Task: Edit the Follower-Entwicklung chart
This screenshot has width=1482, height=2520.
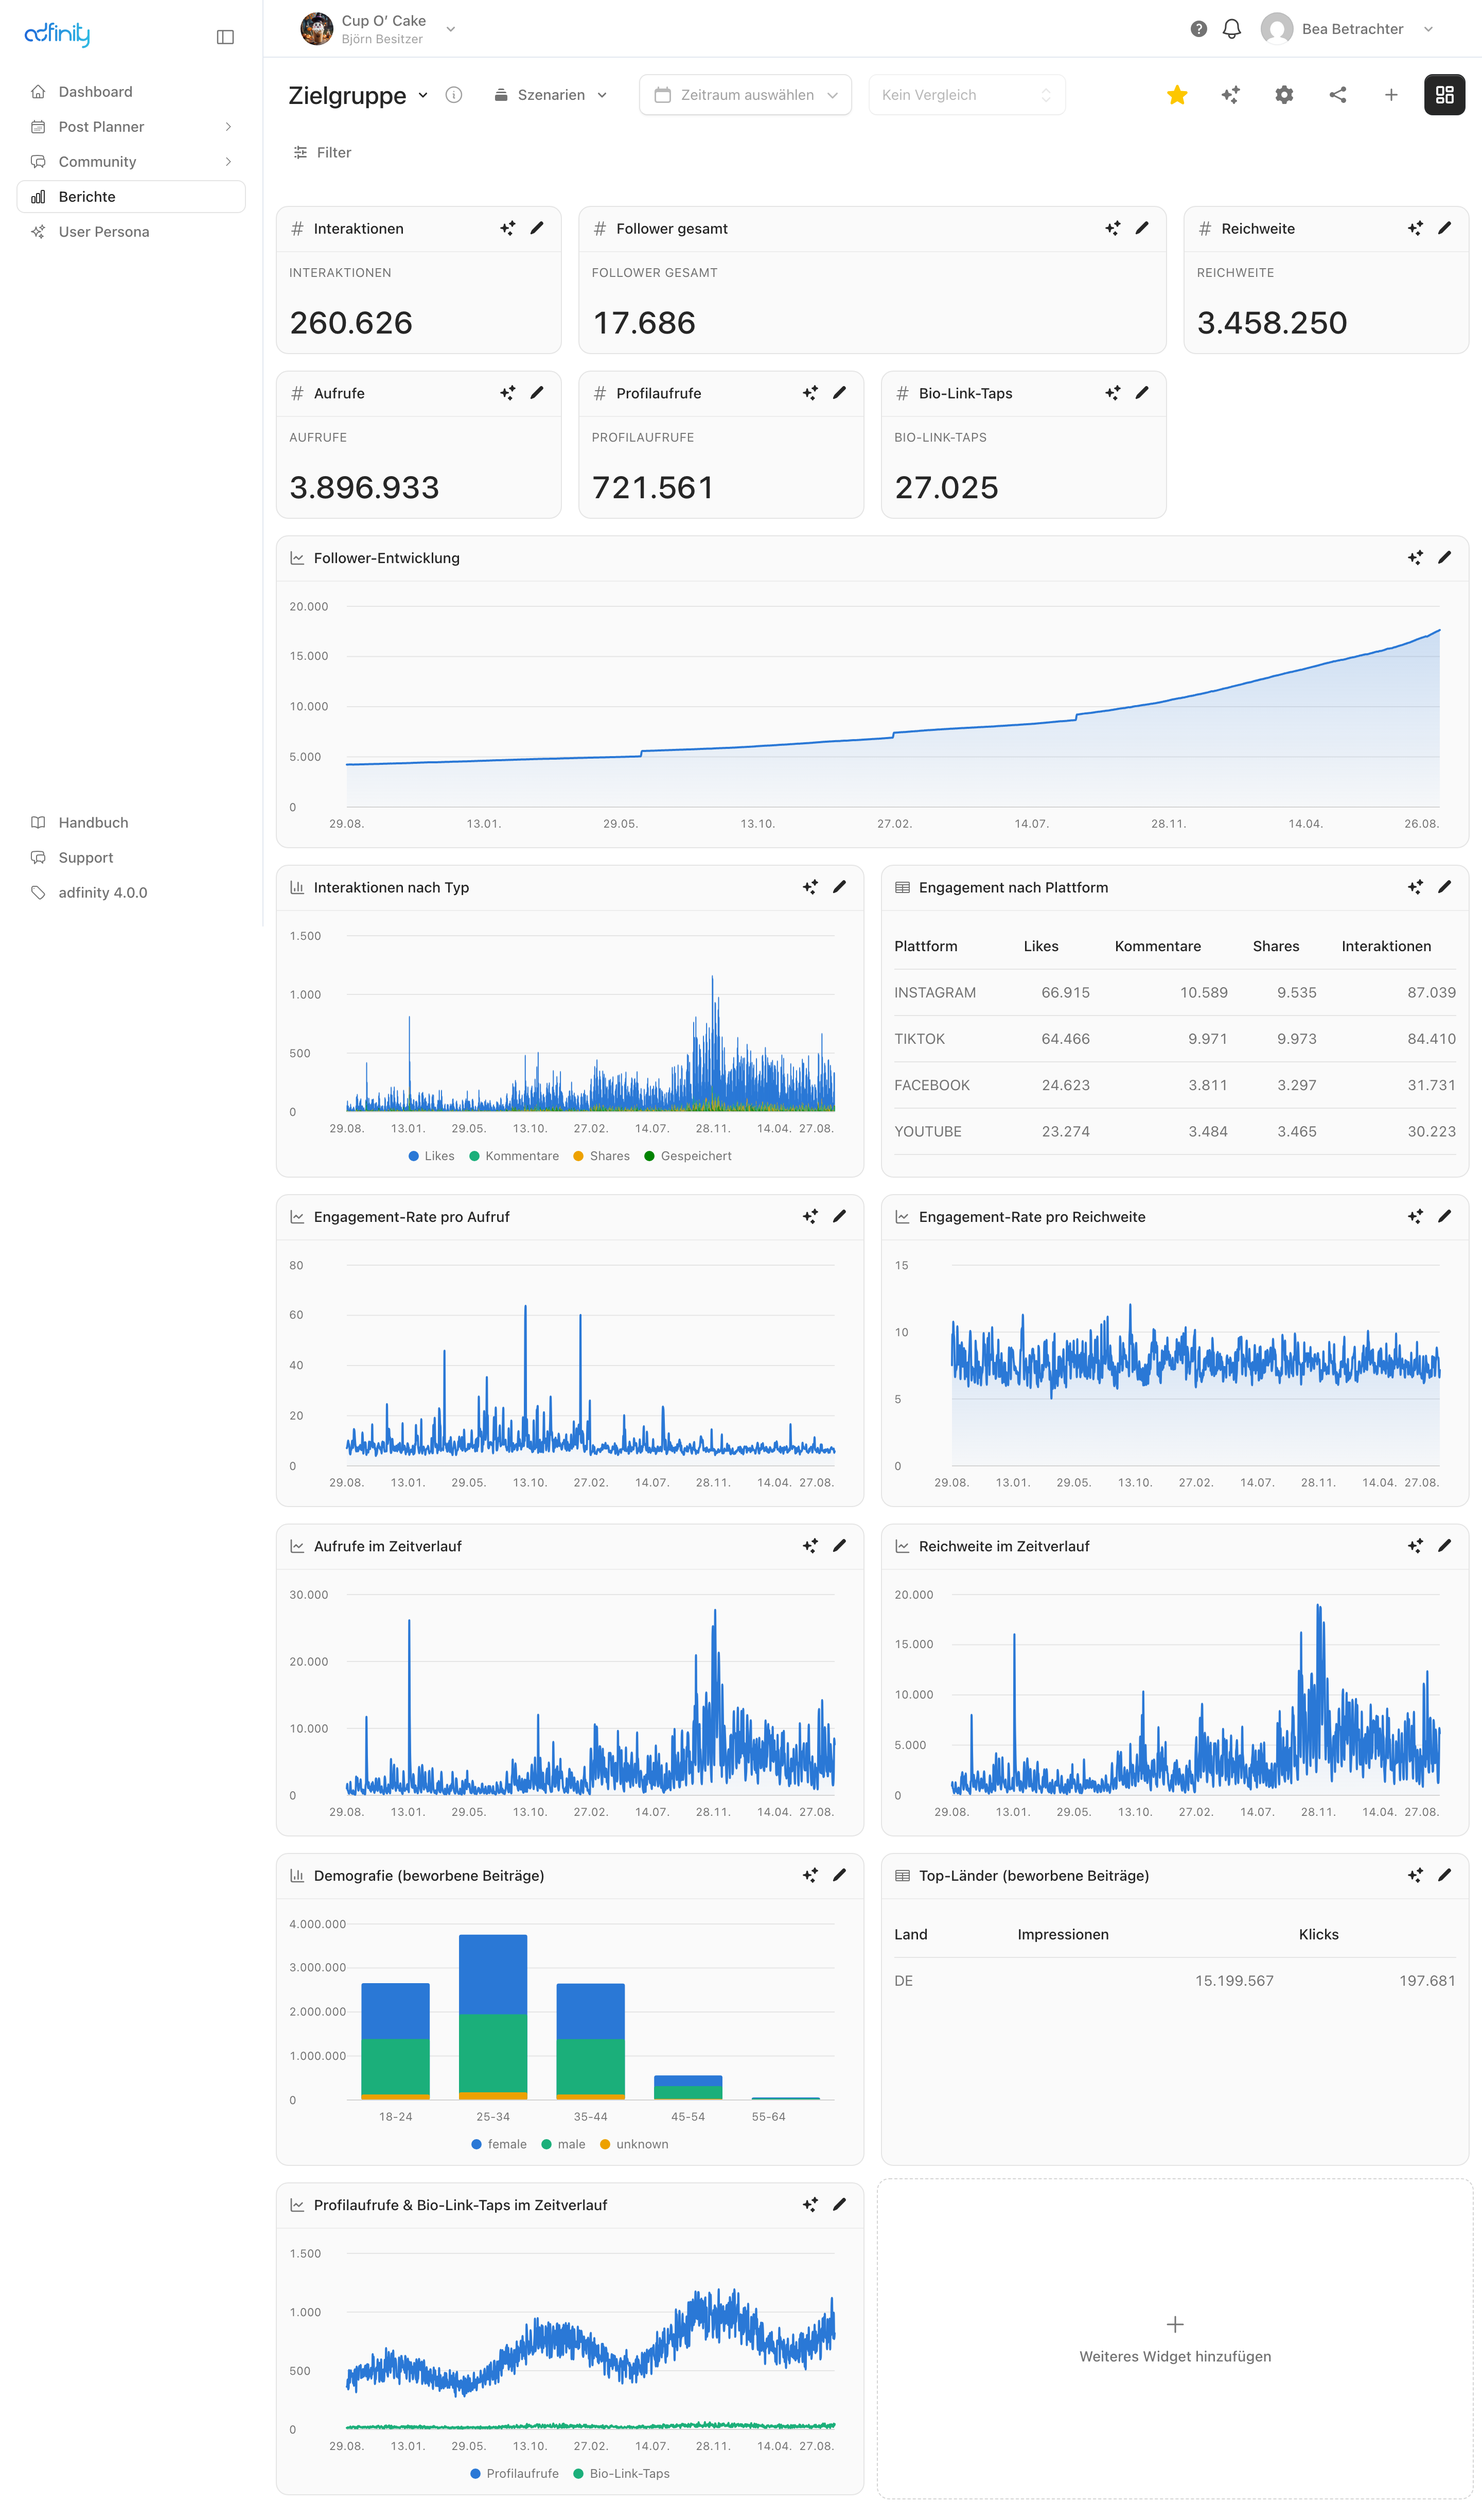Action: 1444,557
